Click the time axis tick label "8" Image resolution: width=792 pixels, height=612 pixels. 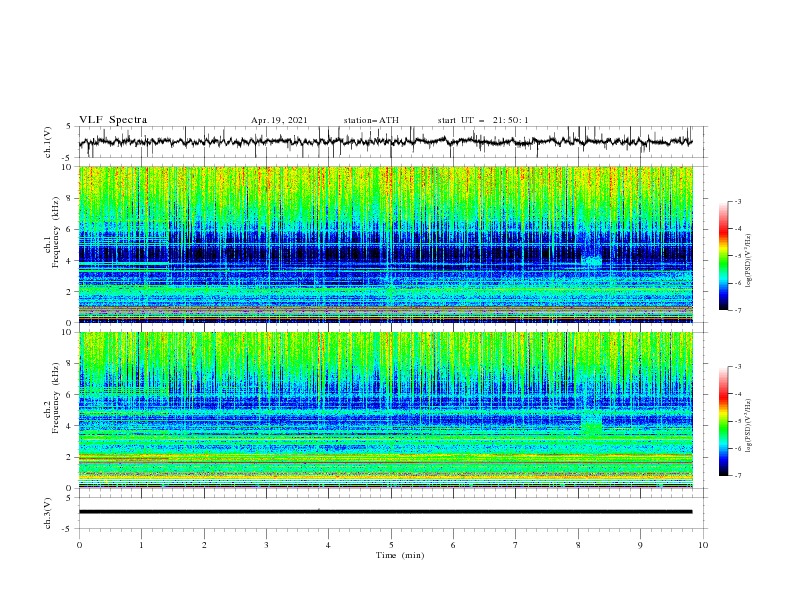[578, 545]
